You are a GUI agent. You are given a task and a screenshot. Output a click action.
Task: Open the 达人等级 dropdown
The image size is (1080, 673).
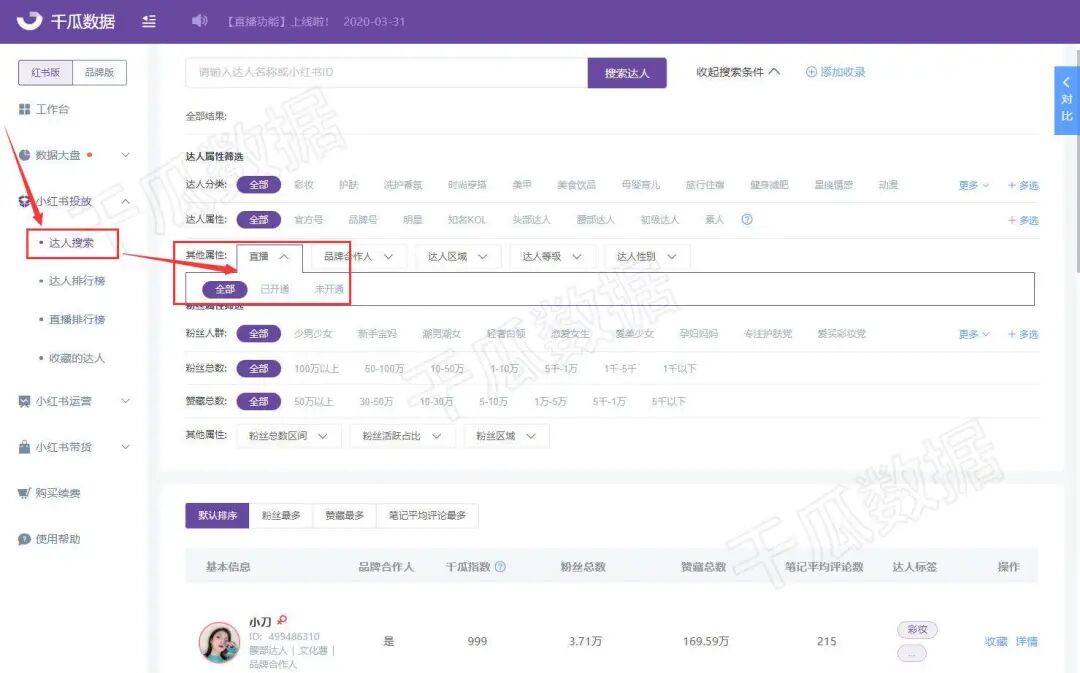point(552,256)
